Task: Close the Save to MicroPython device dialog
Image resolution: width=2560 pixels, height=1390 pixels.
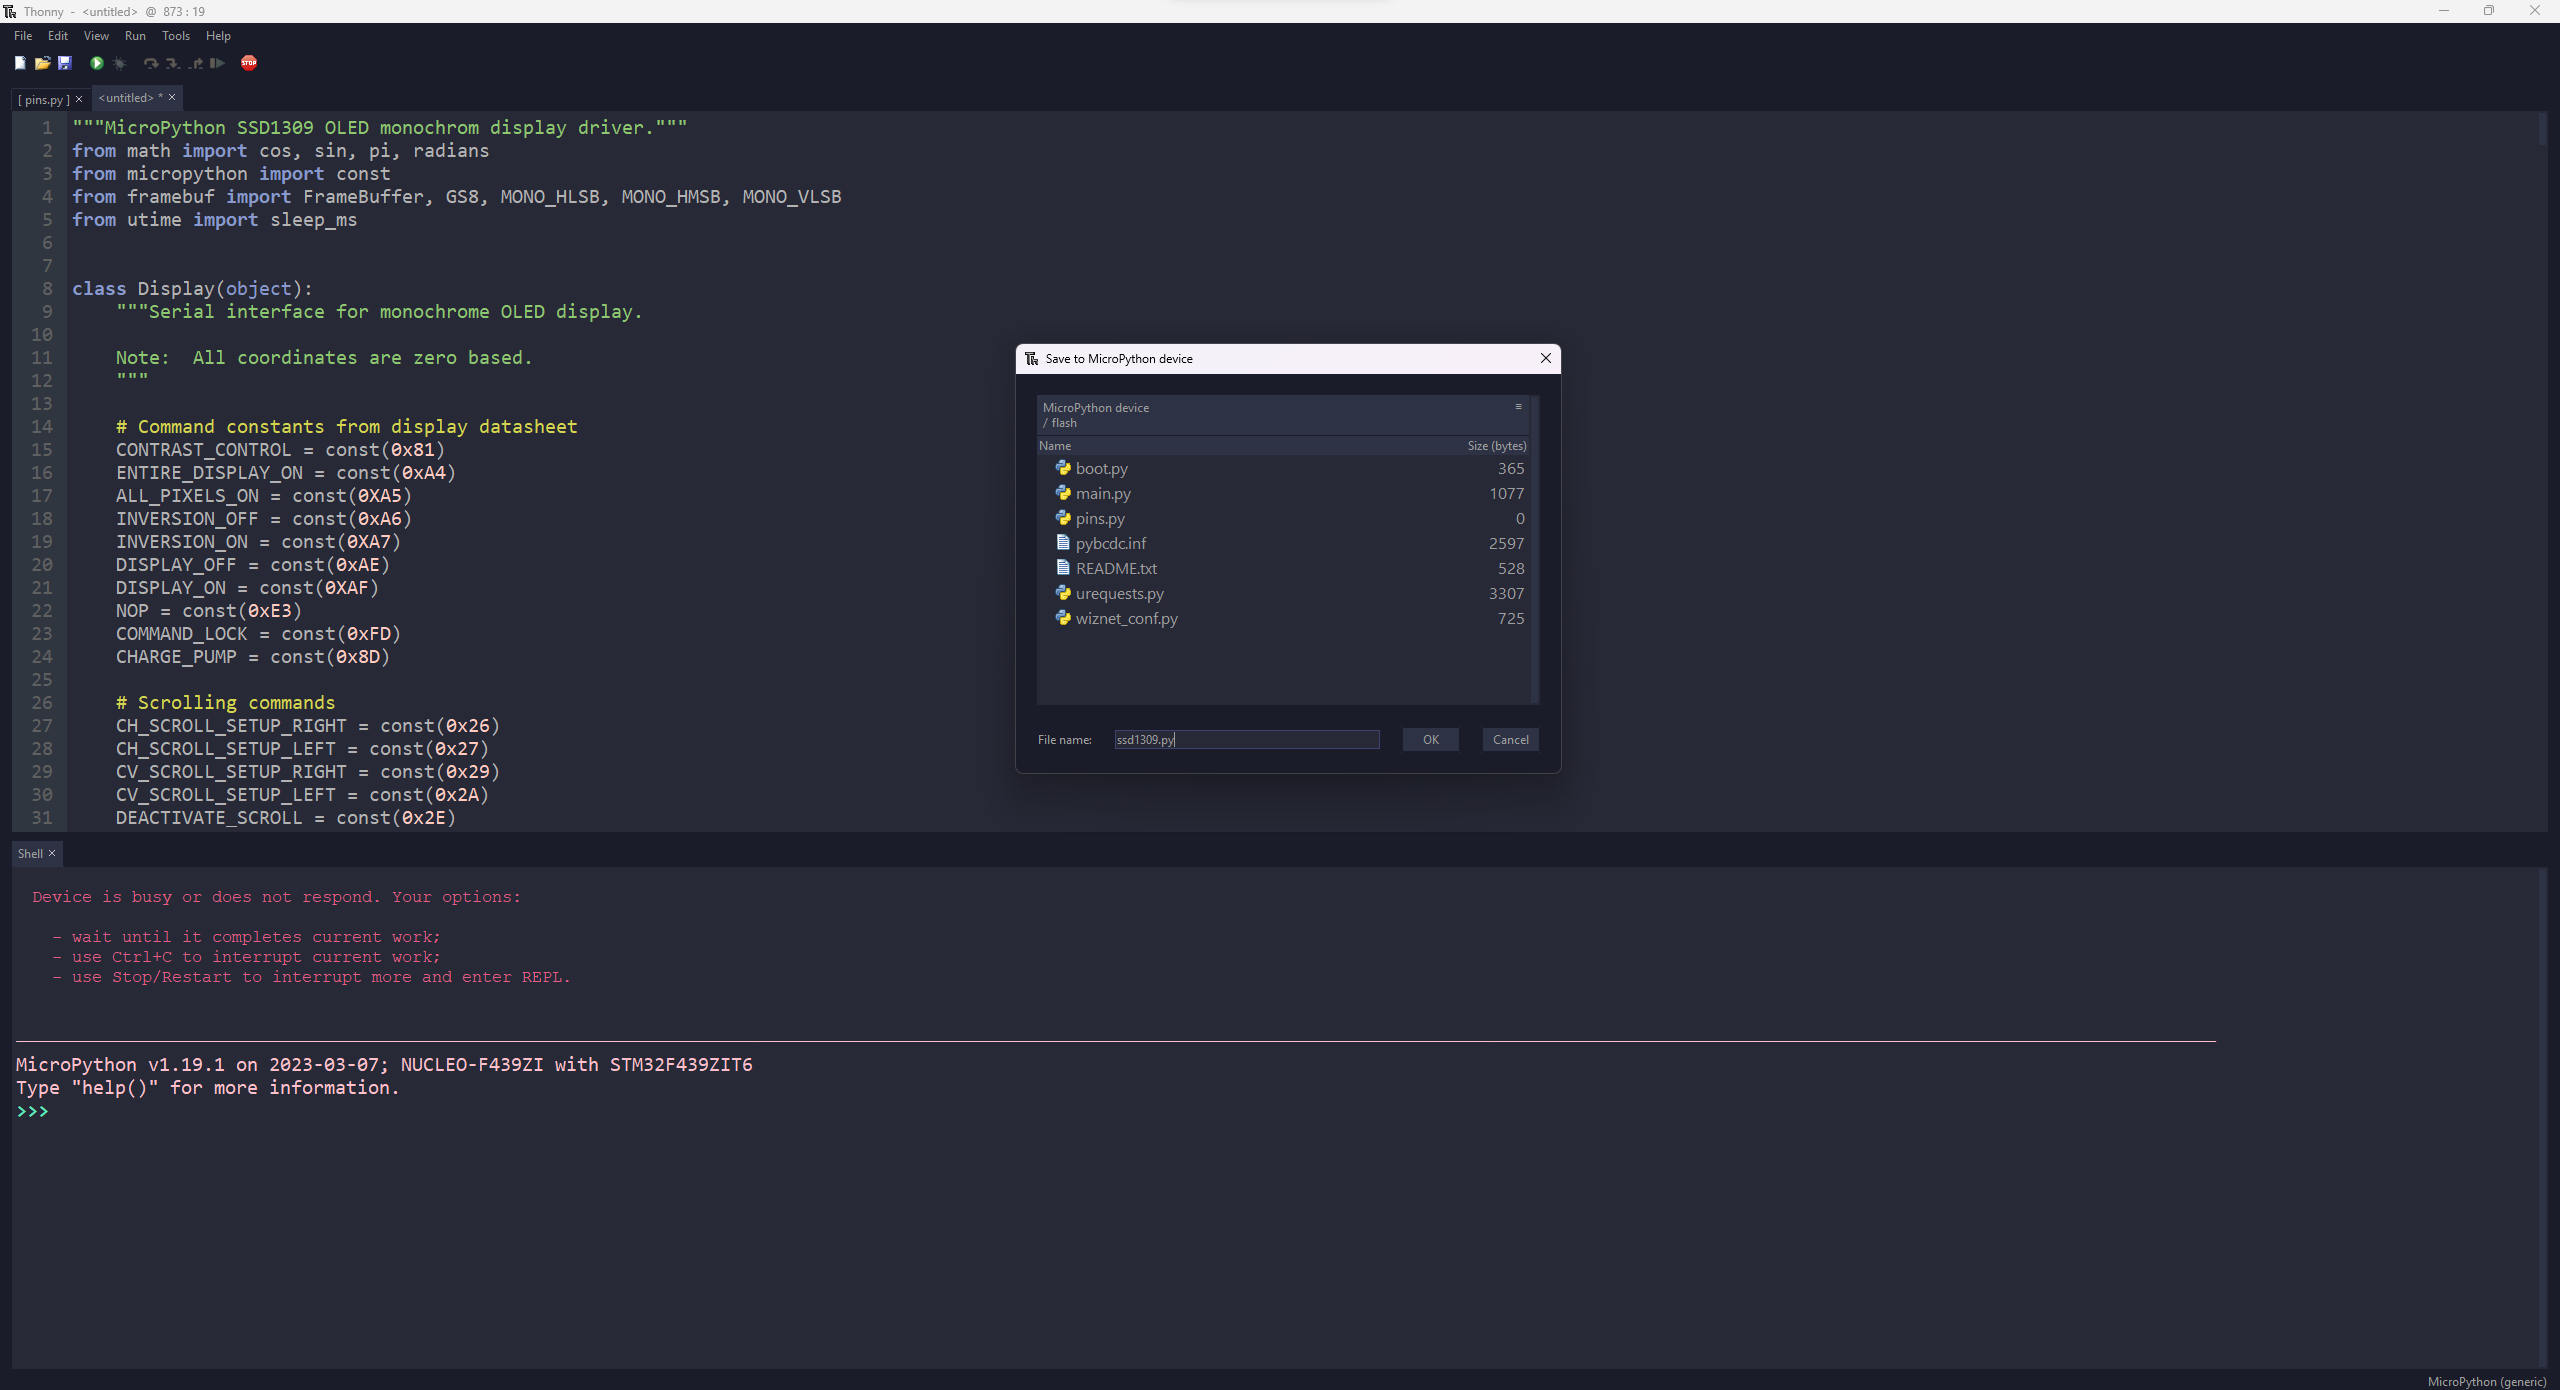Action: (1546, 358)
